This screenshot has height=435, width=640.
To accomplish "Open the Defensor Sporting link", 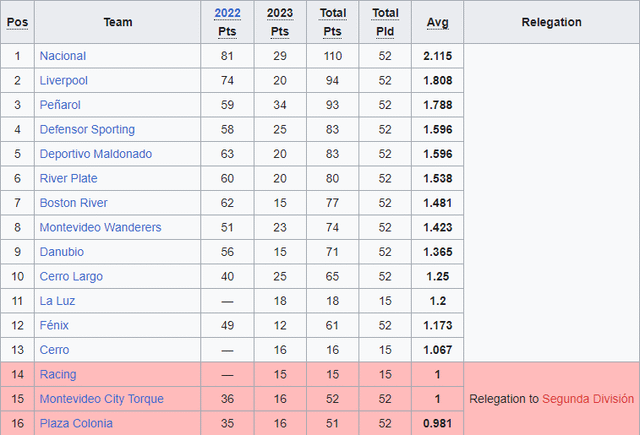I will 87,129.
